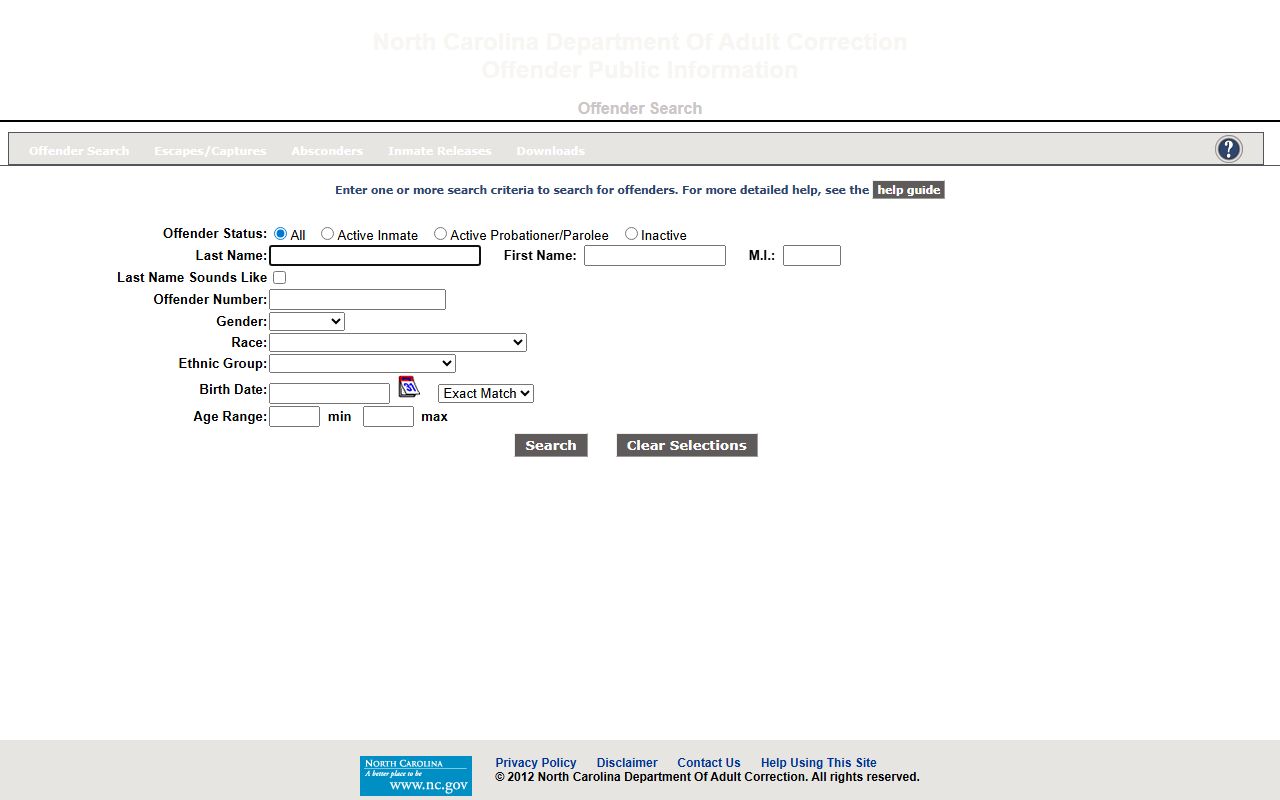Open the Escapes/Captures menu item
The width and height of the screenshot is (1280, 800).
(x=210, y=151)
